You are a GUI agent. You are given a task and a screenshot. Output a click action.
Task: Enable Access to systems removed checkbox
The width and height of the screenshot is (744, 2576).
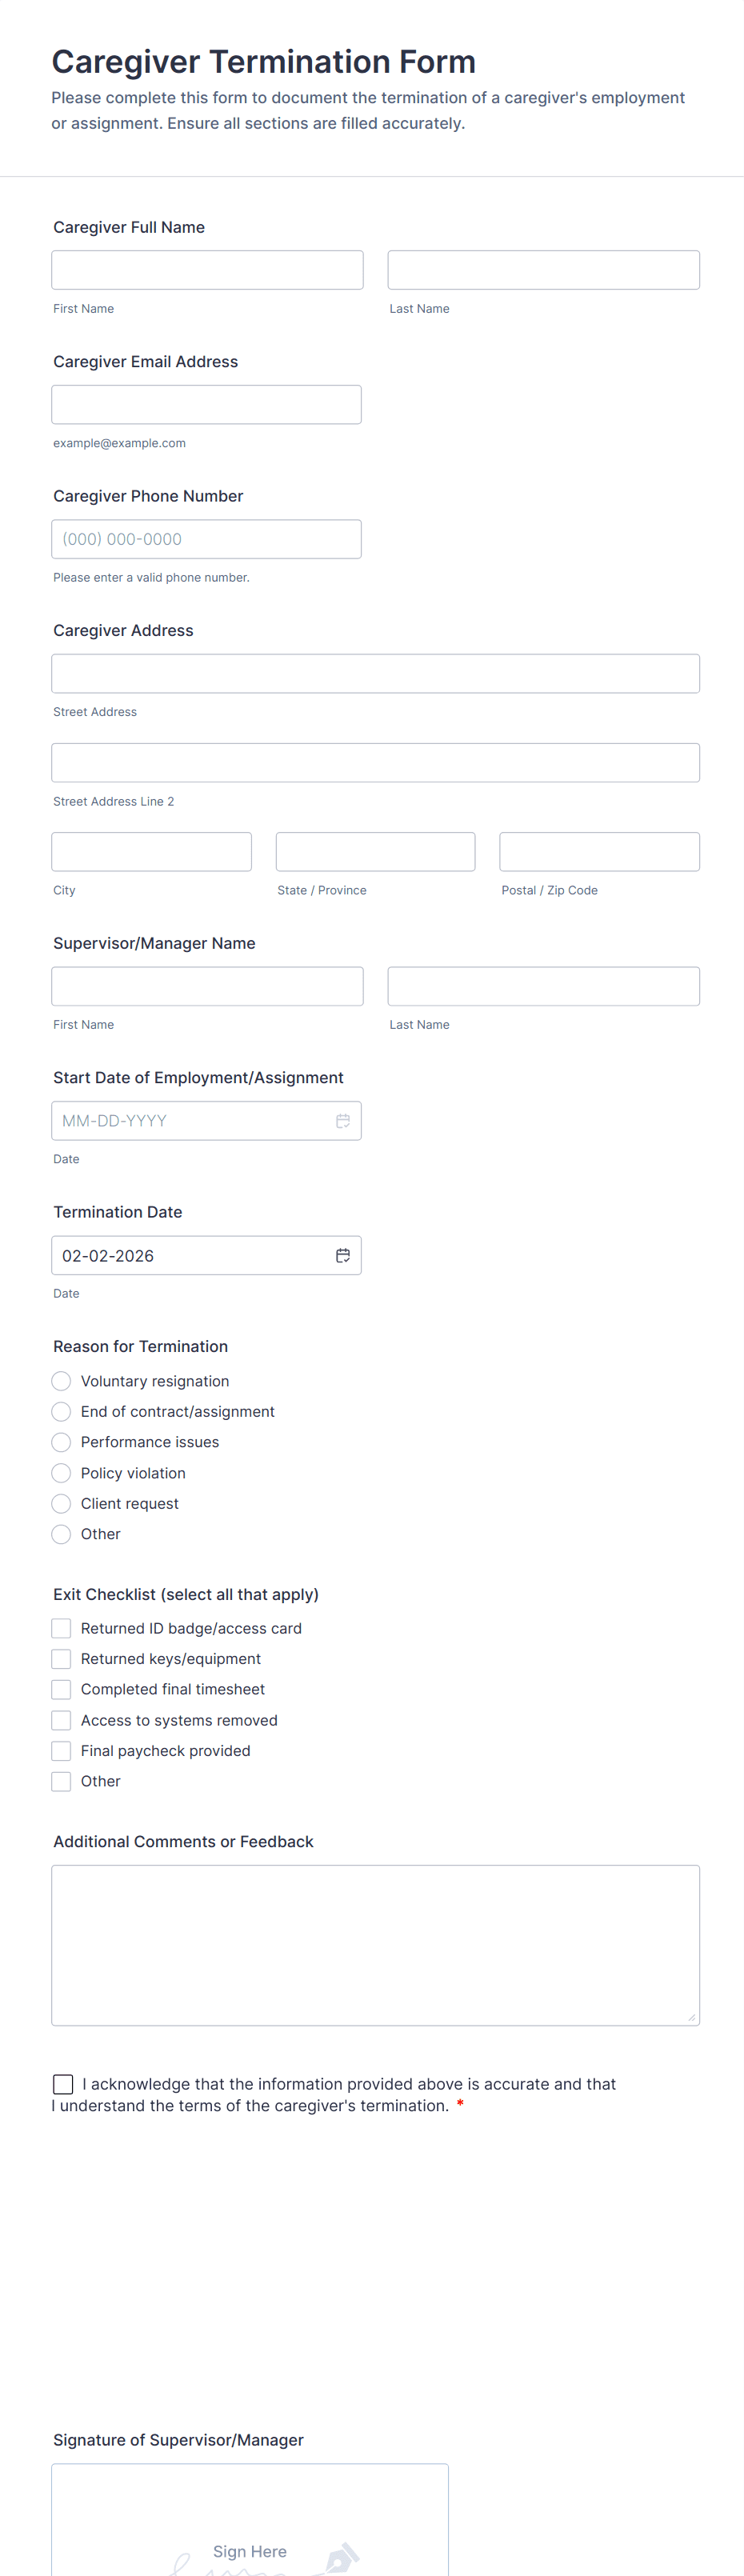[x=61, y=1720]
